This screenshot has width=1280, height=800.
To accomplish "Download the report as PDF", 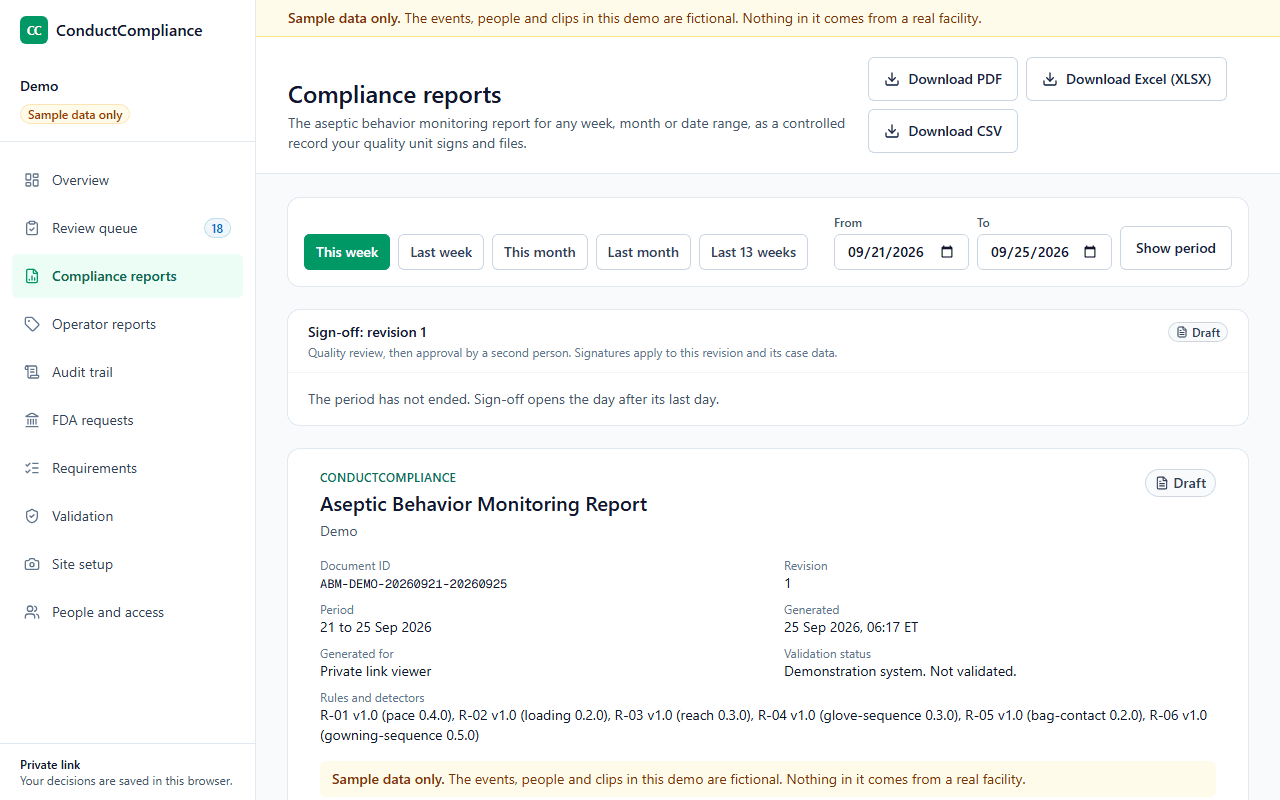I will [943, 79].
